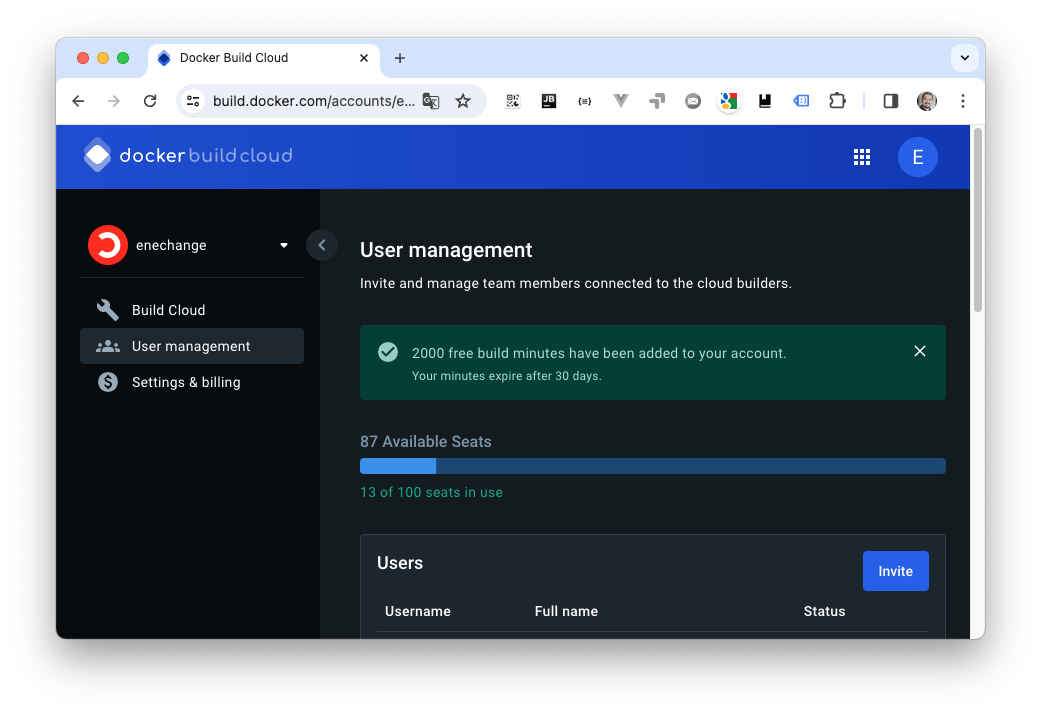Click the round gray mail extension icon
This screenshot has height=713, width=1041.
click(692, 101)
